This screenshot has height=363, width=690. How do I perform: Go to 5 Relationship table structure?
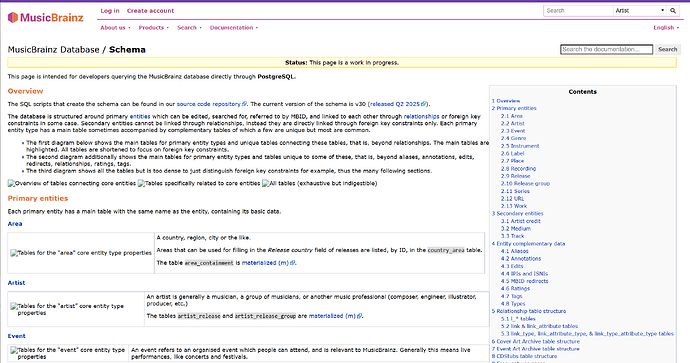pos(529,311)
